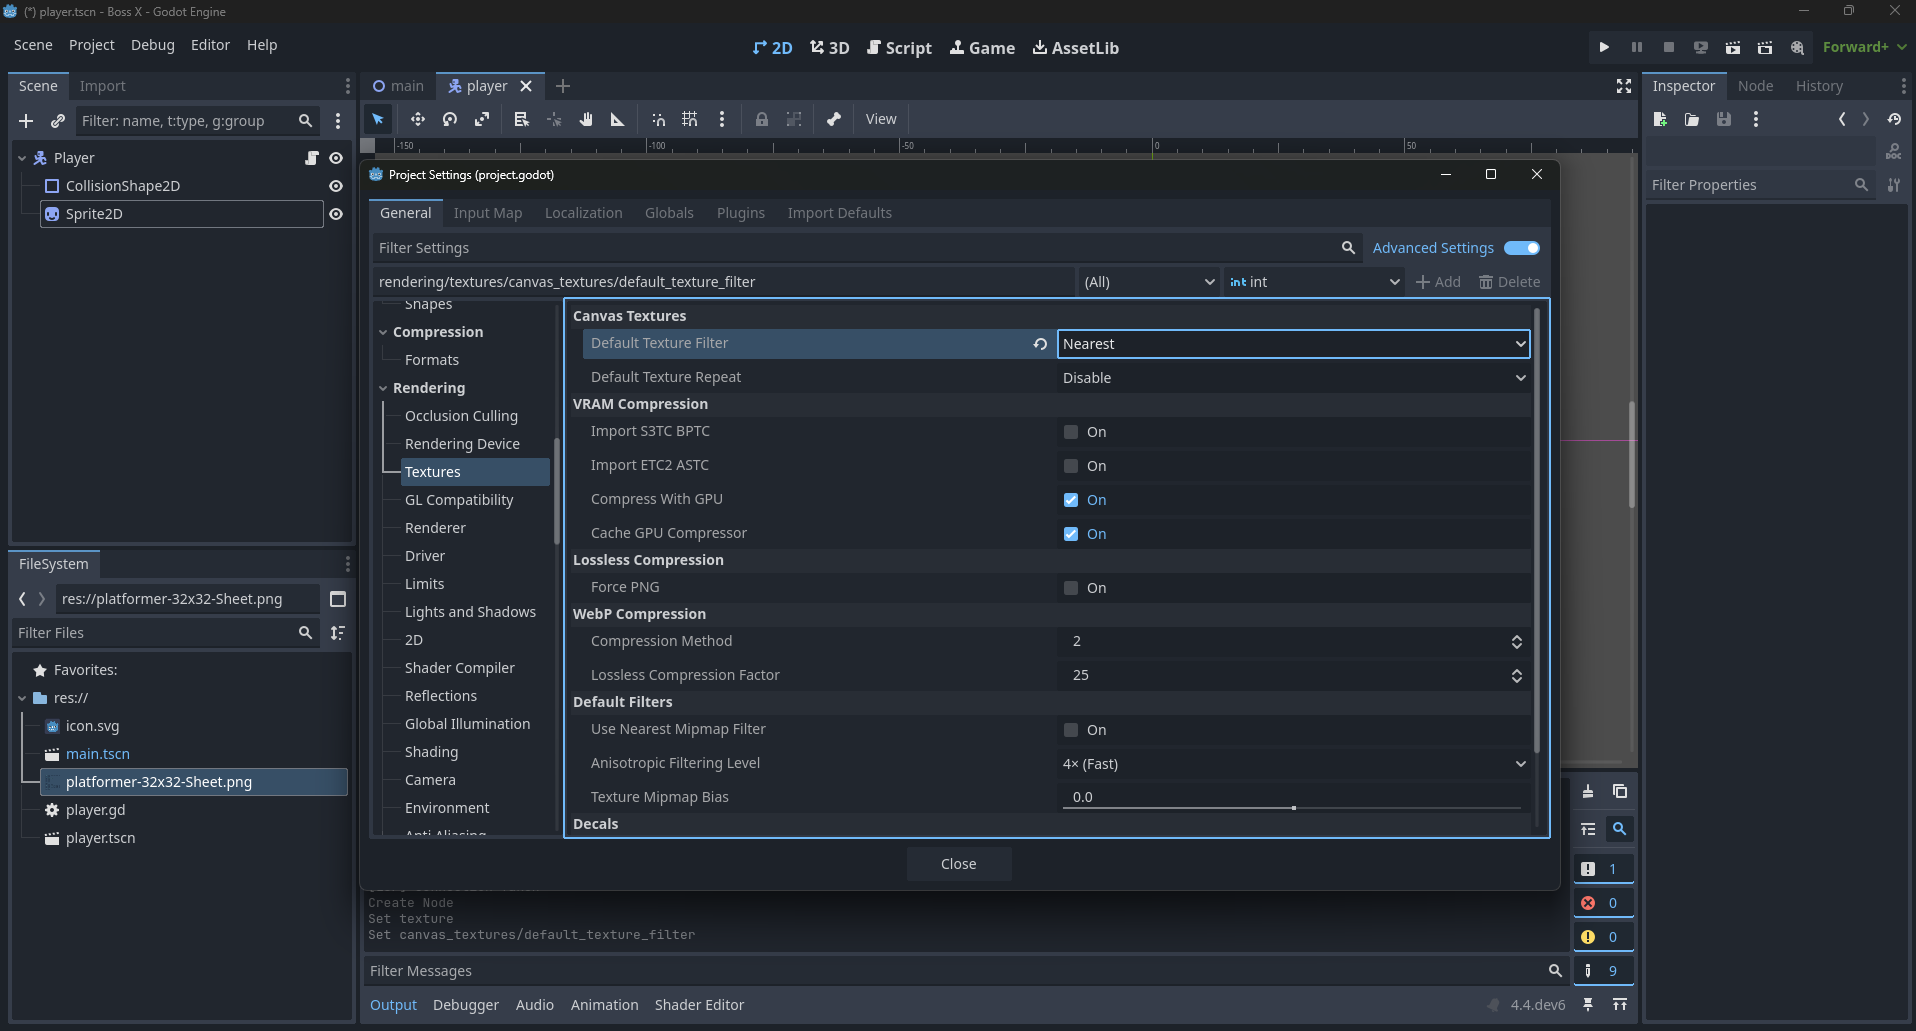Image resolution: width=1916 pixels, height=1031 pixels.
Task: Open the Default Texture Filter dropdown
Action: 1293,344
